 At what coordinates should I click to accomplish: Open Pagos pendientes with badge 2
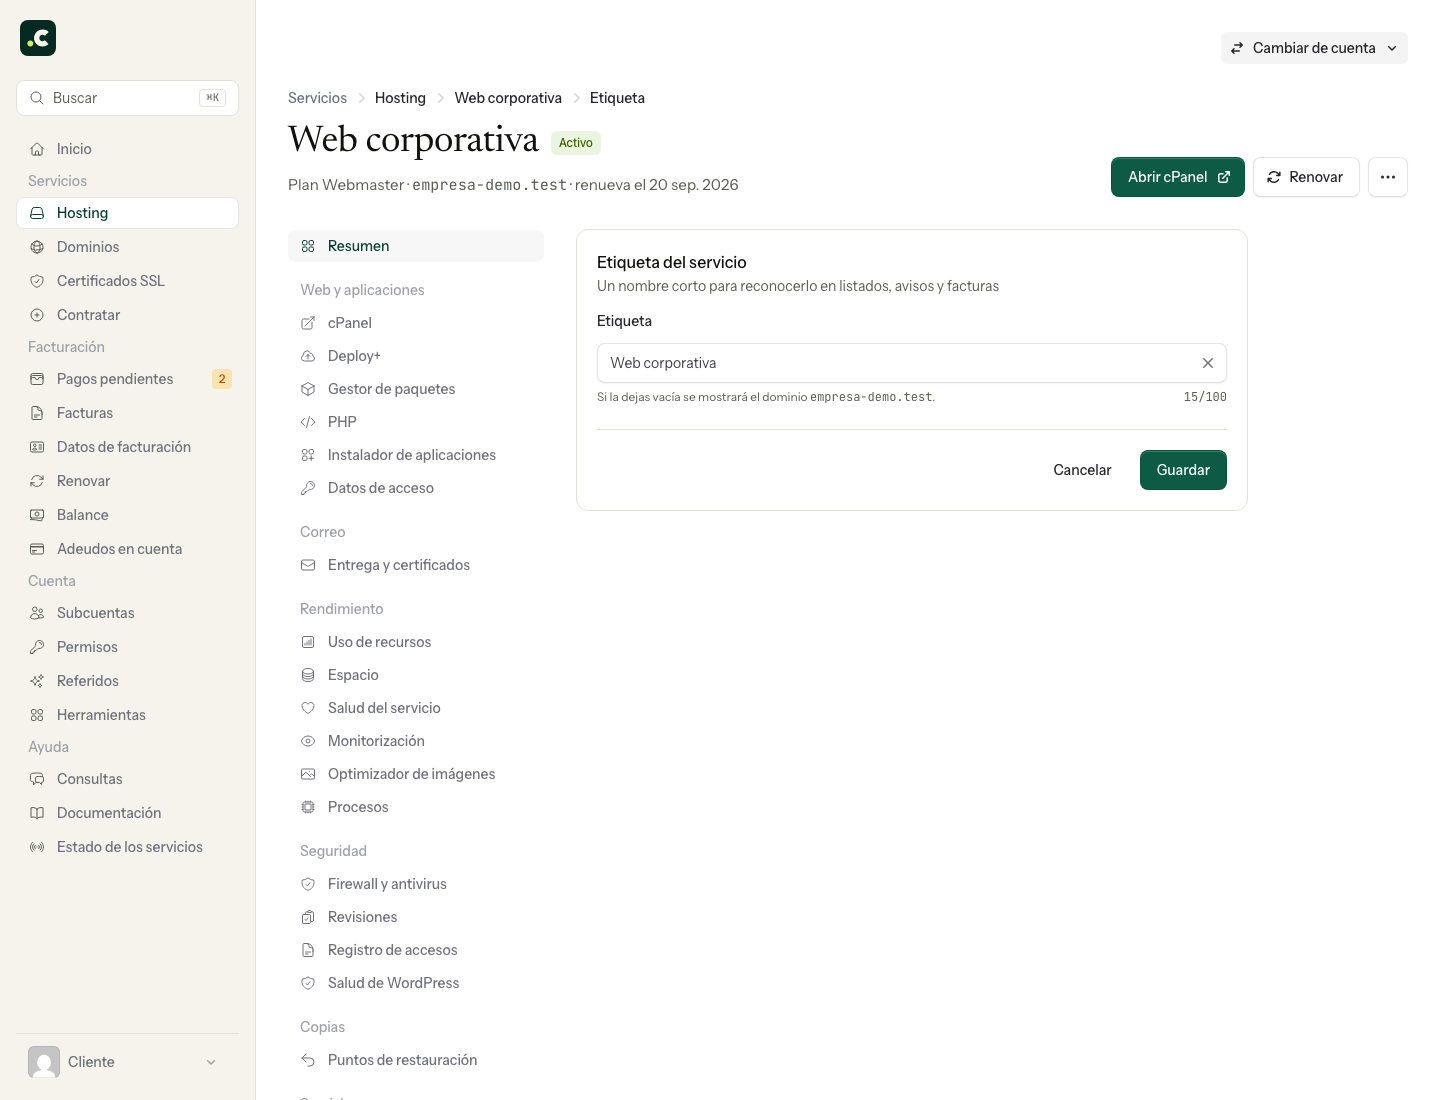click(127, 379)
